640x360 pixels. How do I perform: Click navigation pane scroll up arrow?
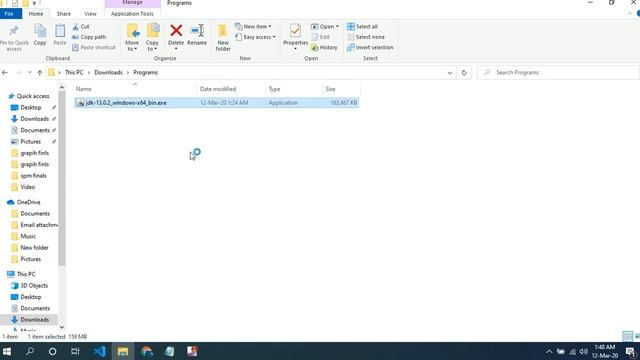click(x=62, y=87)
